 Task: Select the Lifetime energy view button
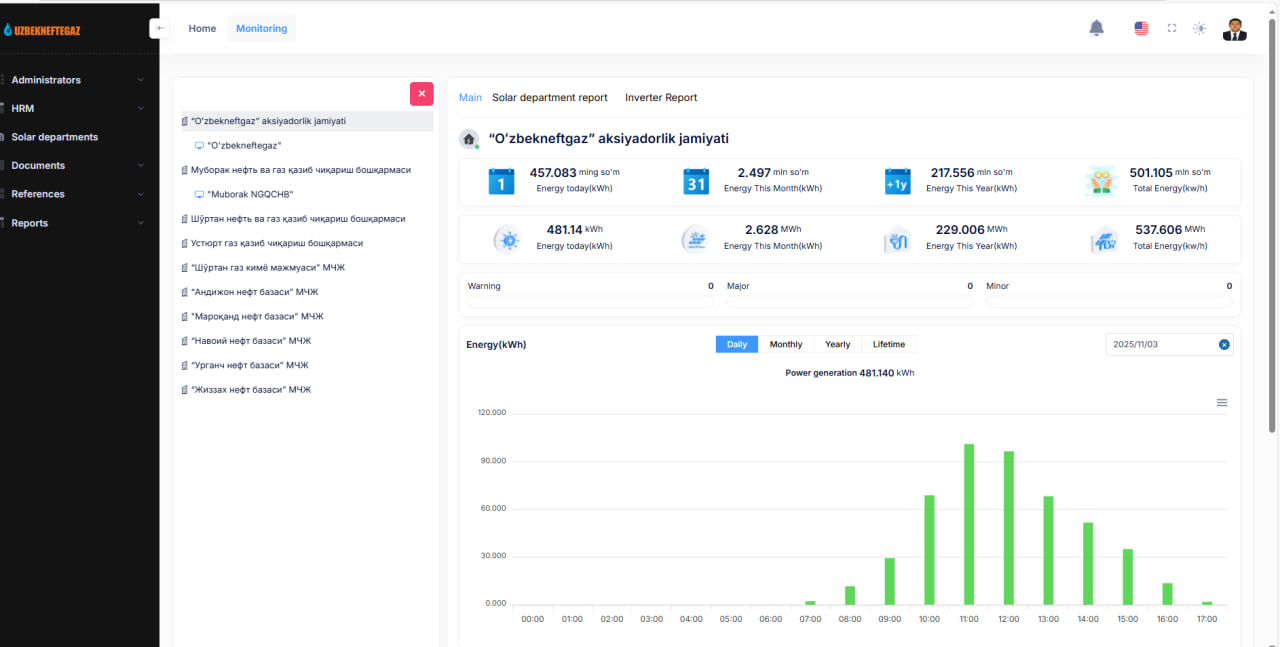pyautogui.click(x=889, y=344)
